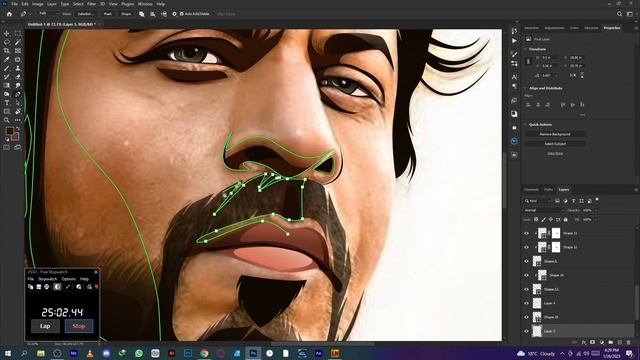This screenshot has height=360, width=640.
Task: Click Remove Background button
Action: tap(555, 134)
